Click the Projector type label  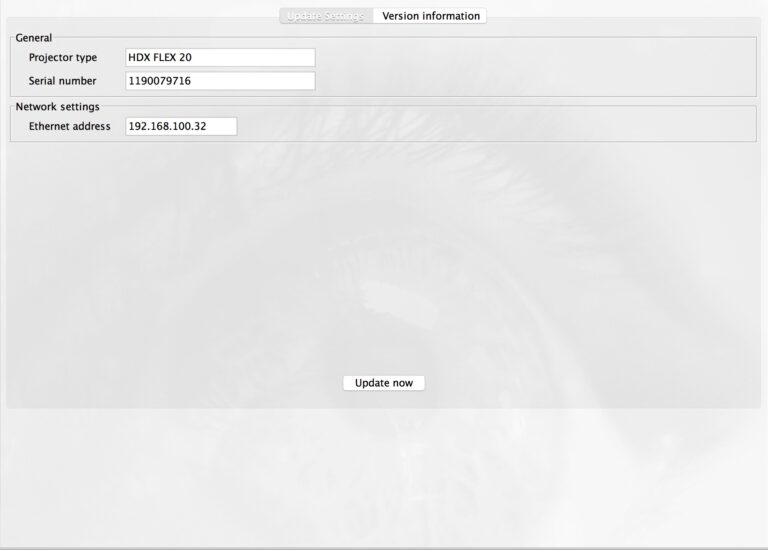tap(63, 57)
